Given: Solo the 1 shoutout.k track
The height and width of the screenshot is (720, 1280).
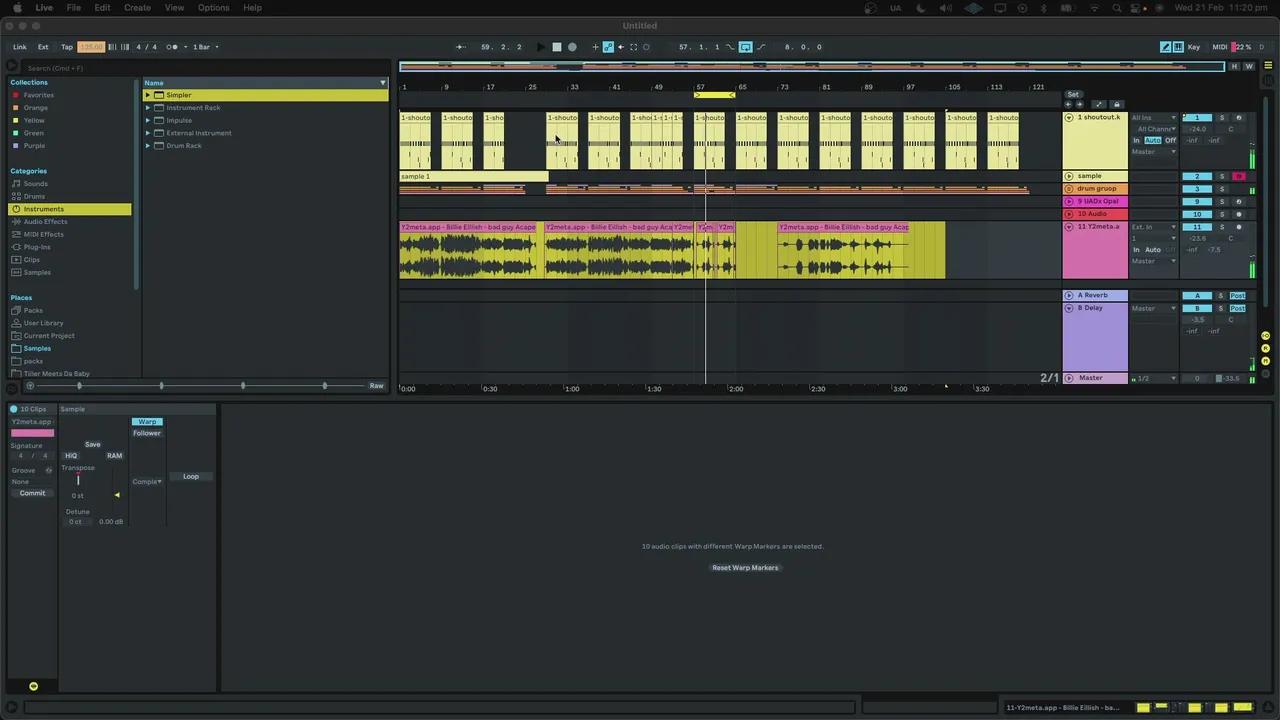Looking at the screenshot, I should coord(1221,118).
